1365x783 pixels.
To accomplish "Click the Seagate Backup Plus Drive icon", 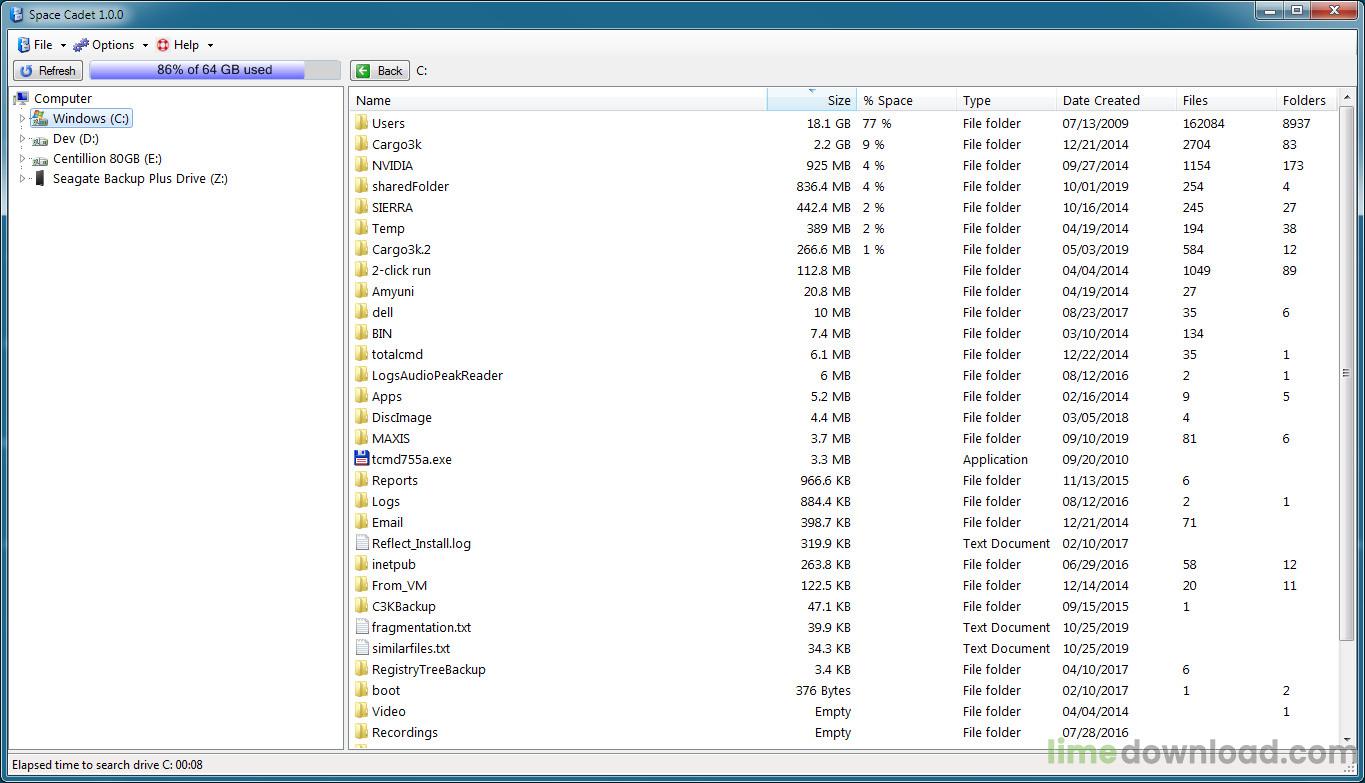I will point(40,178).
